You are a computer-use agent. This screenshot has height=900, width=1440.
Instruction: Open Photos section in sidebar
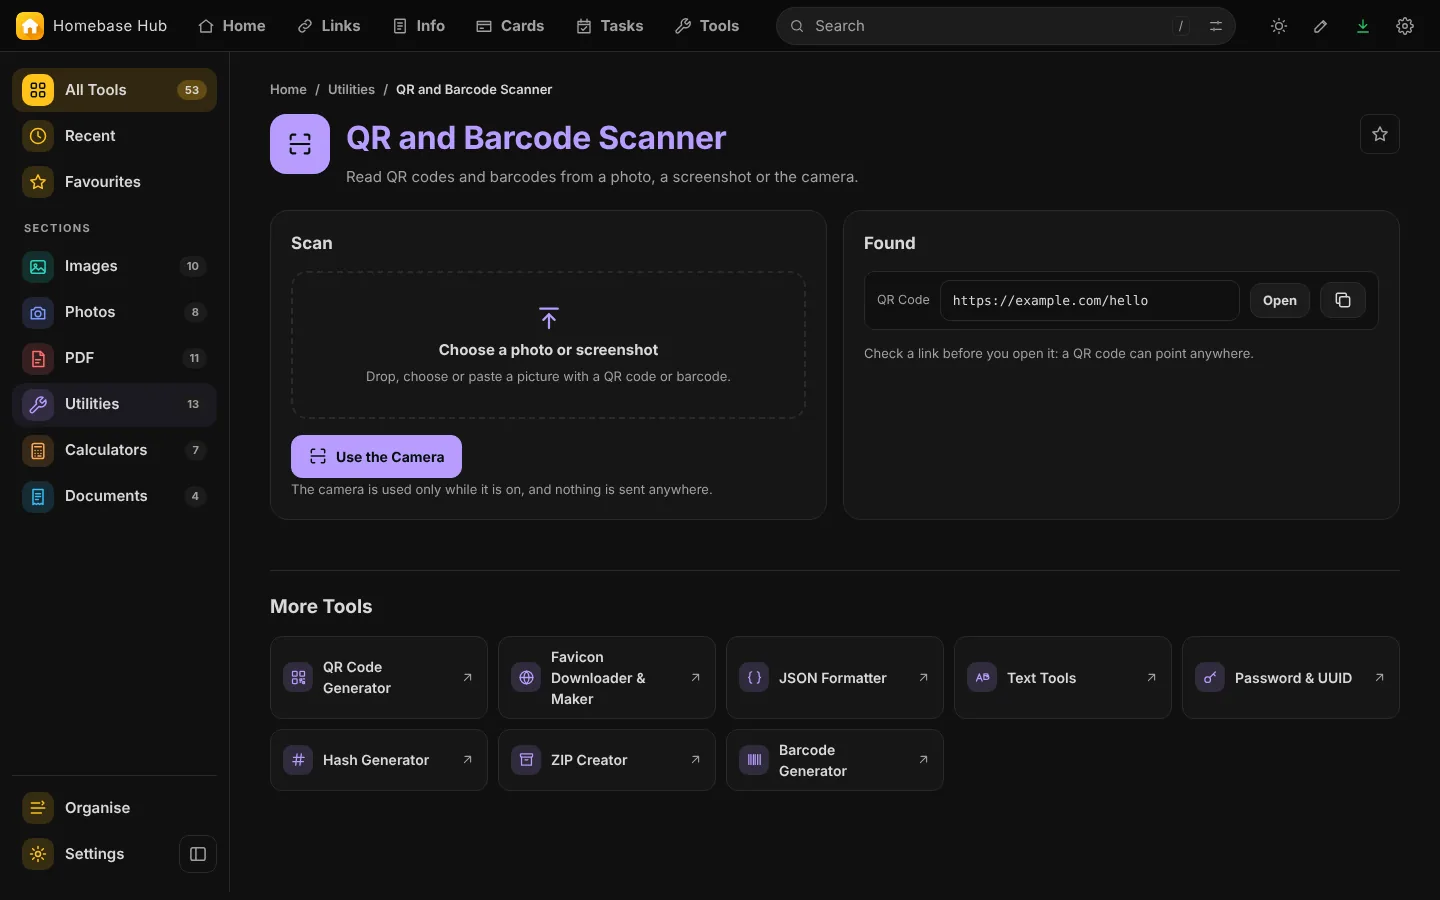click(114, 312)
